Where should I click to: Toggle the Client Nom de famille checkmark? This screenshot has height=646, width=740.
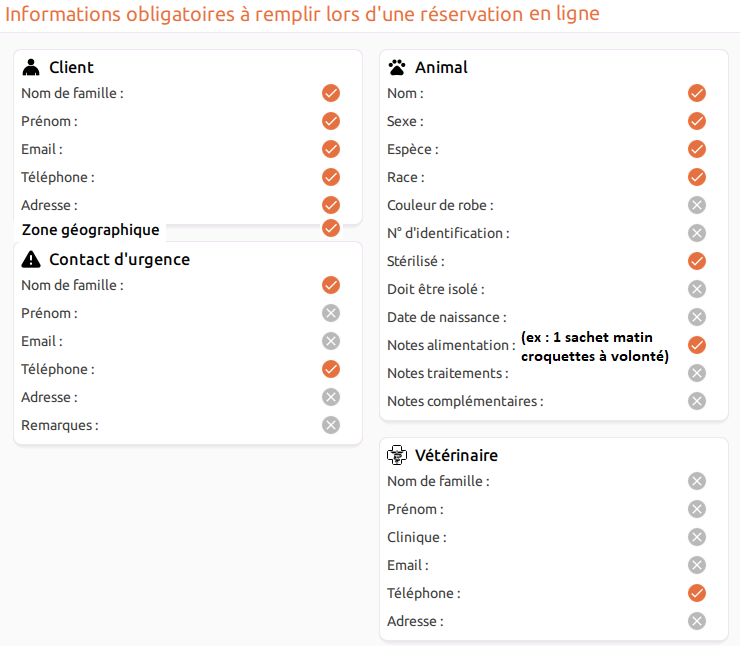(x=331, y=93)
